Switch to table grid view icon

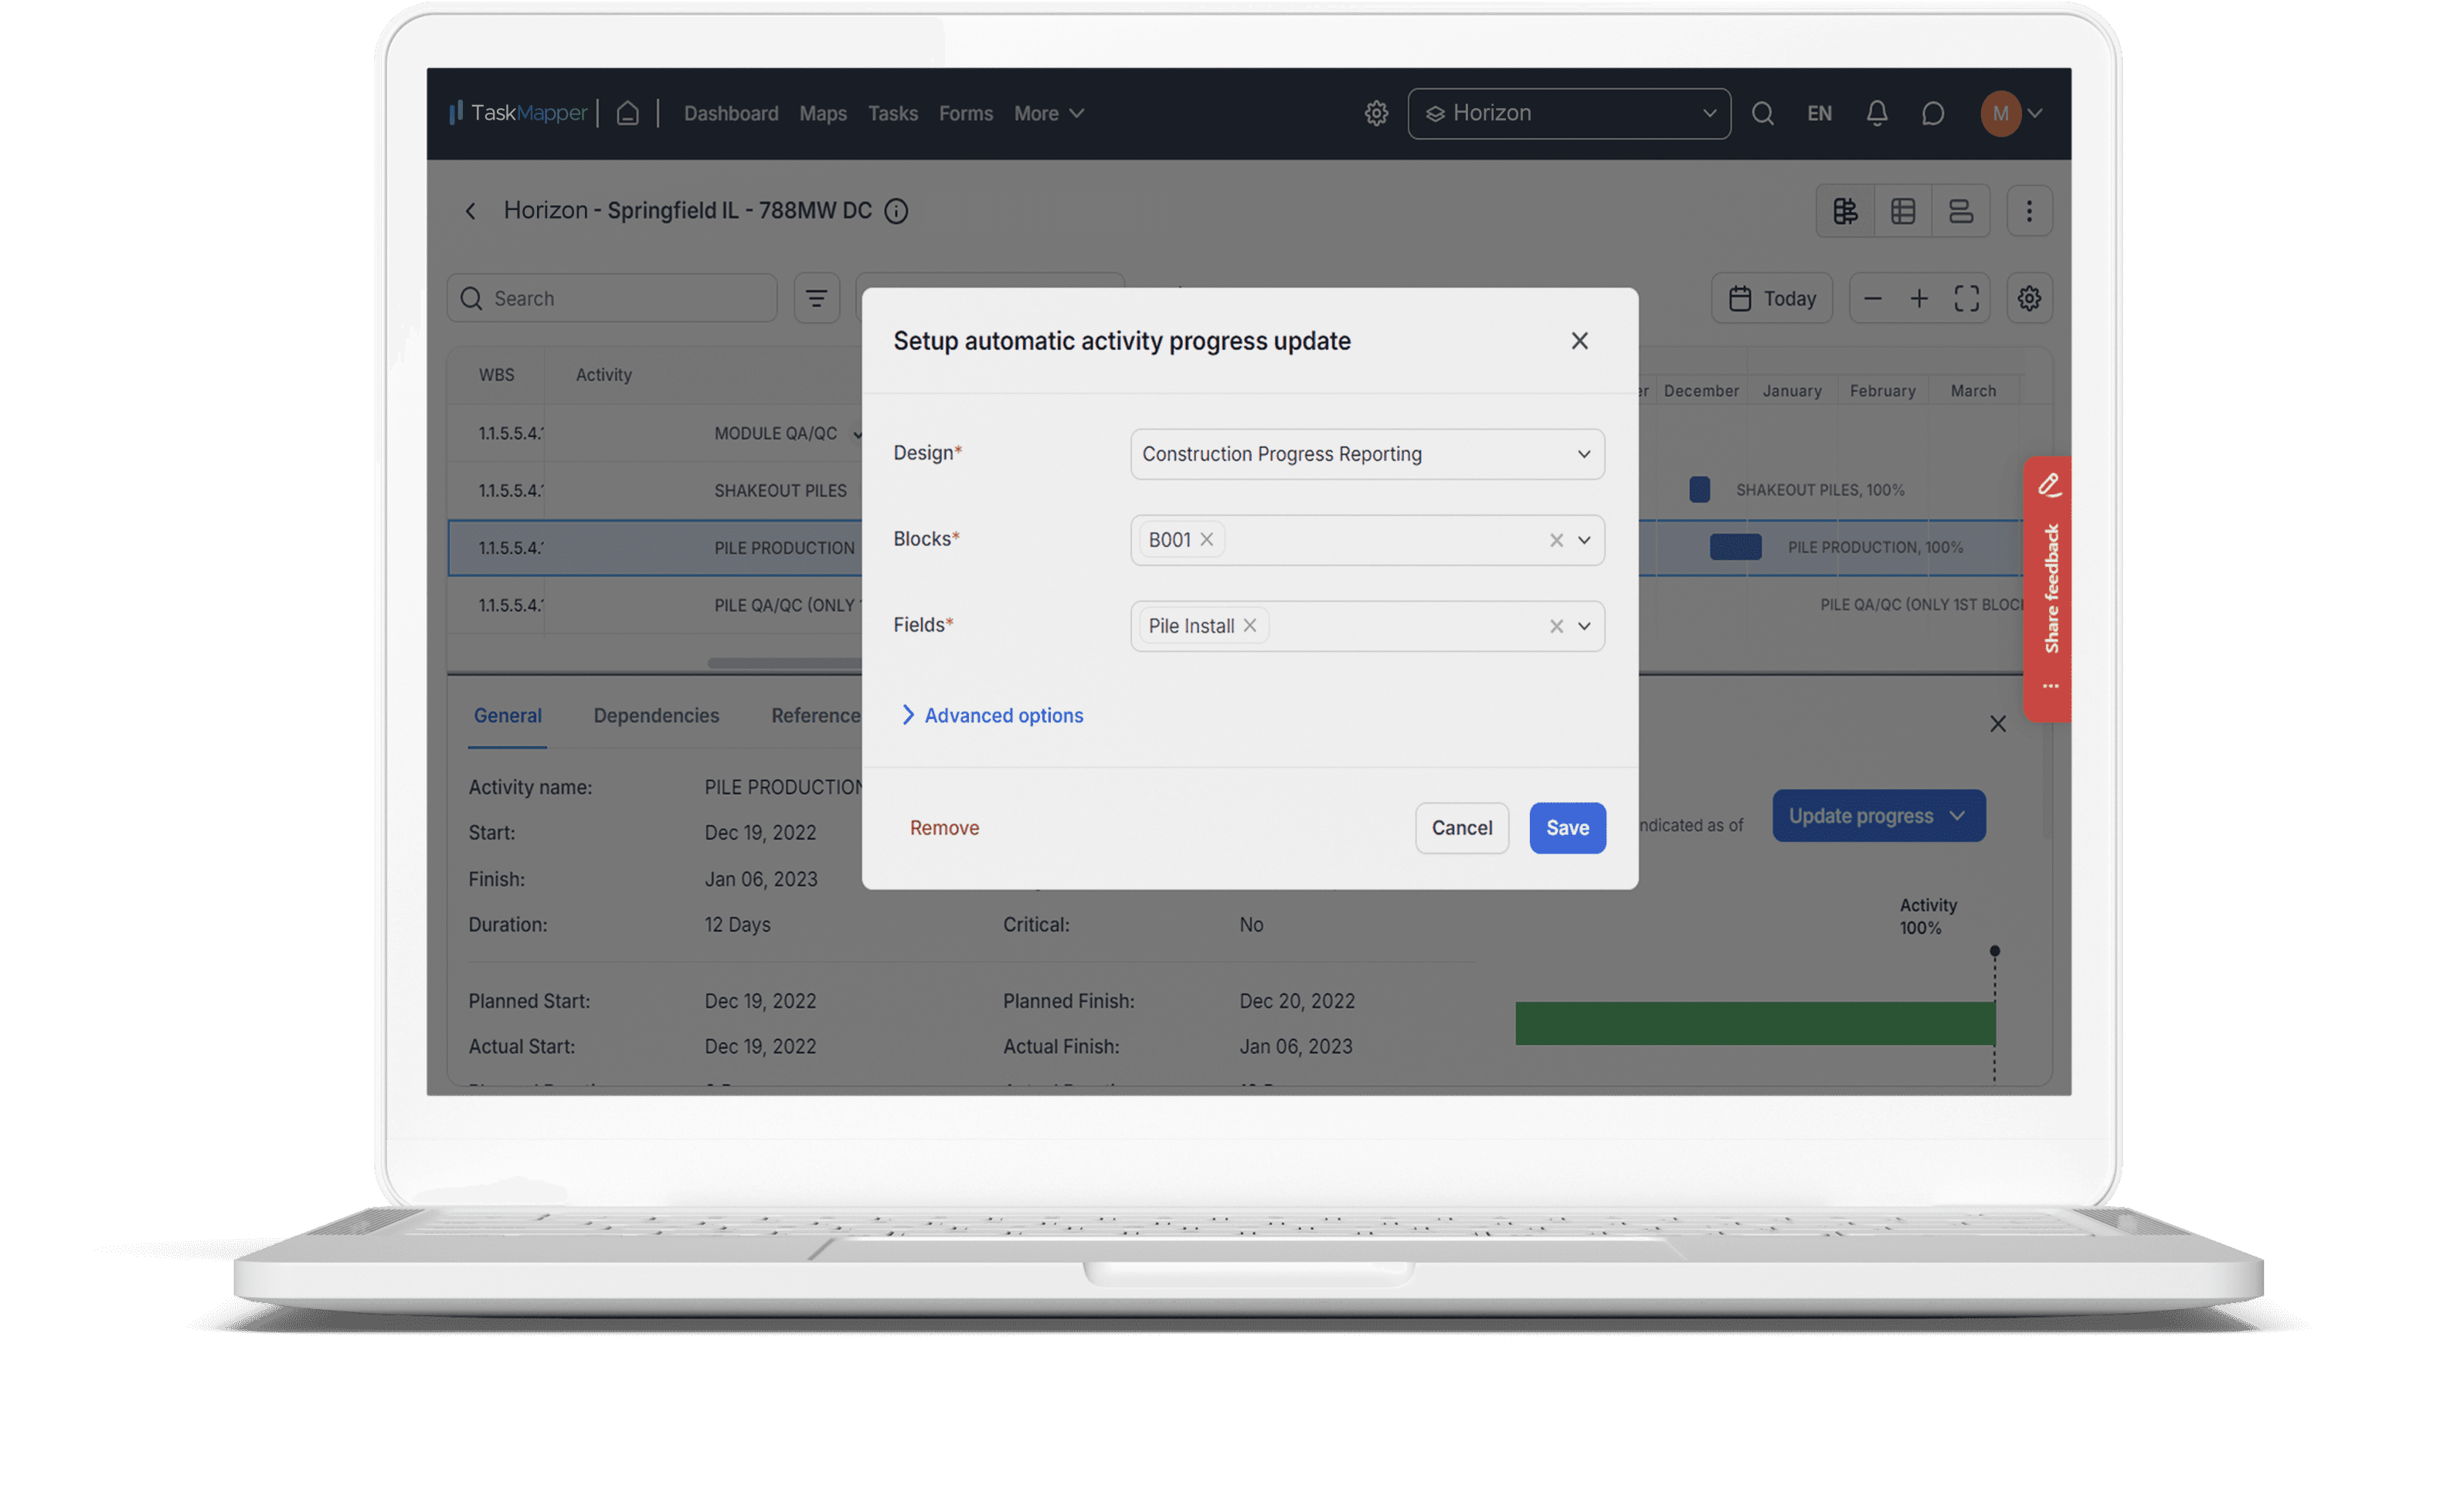point(1902,211)
